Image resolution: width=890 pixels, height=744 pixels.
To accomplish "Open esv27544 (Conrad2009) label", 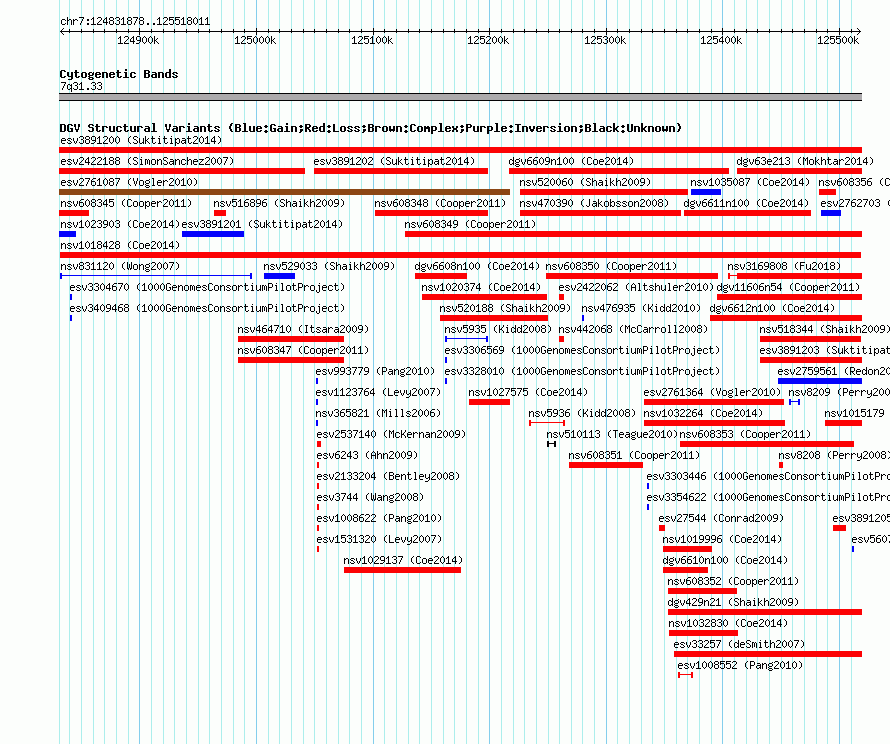I will (x=721, y=518).
